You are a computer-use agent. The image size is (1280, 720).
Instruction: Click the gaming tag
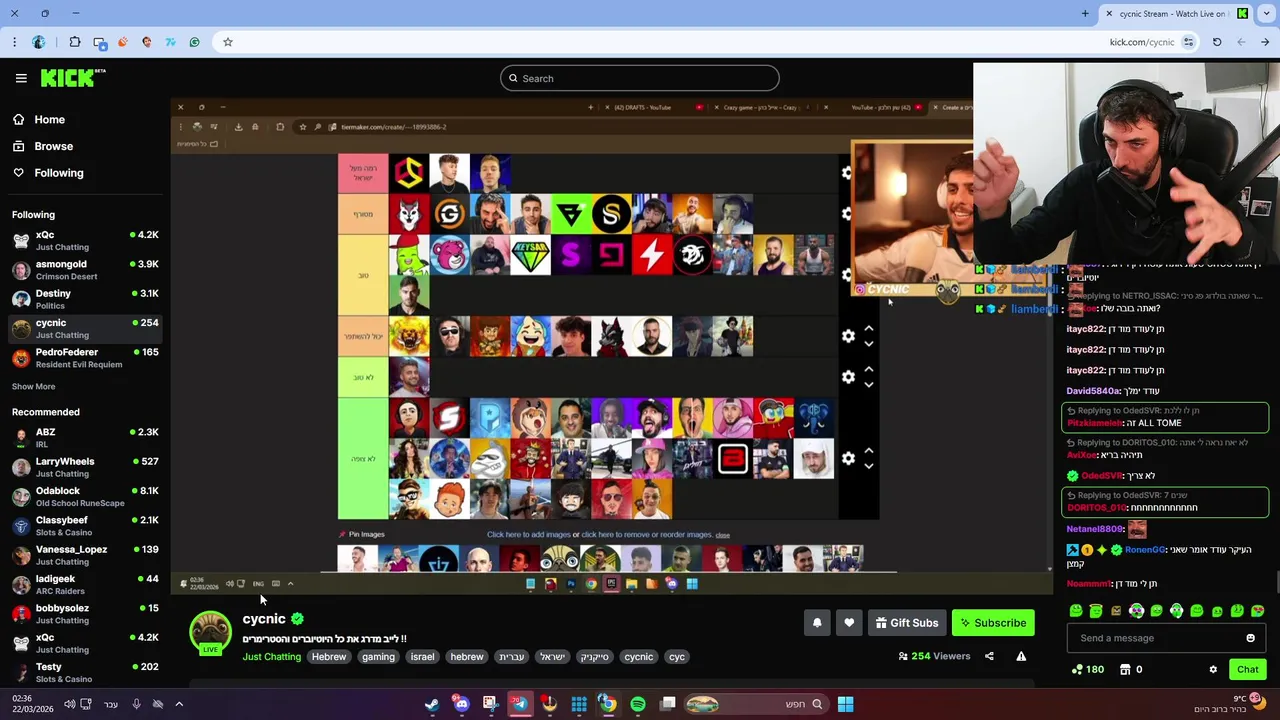(378, 657)
